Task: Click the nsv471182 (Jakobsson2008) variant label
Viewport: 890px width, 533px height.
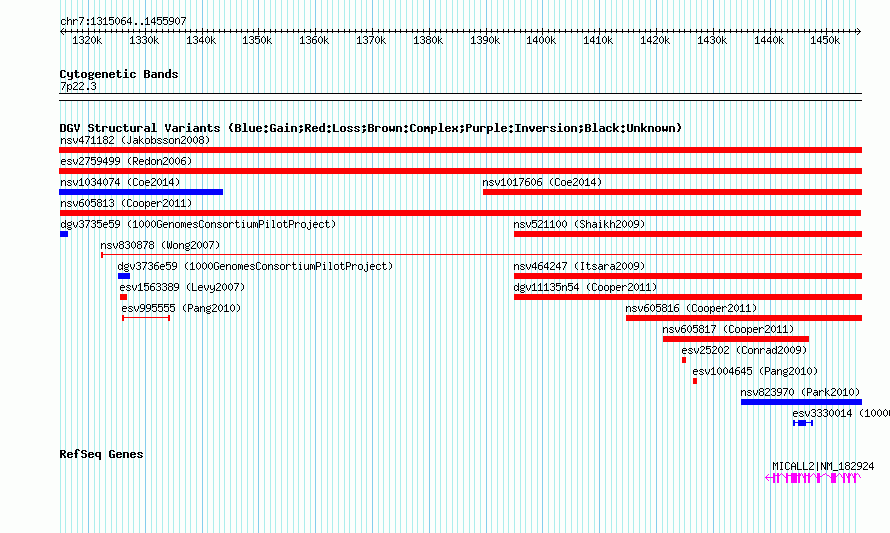Action: pos(135,140)
